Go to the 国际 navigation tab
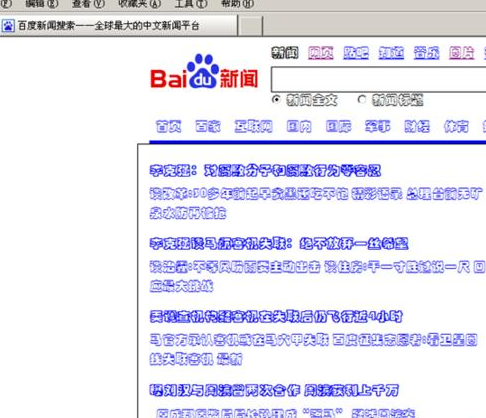Viewport: 486px width, 418px height. 338,127
